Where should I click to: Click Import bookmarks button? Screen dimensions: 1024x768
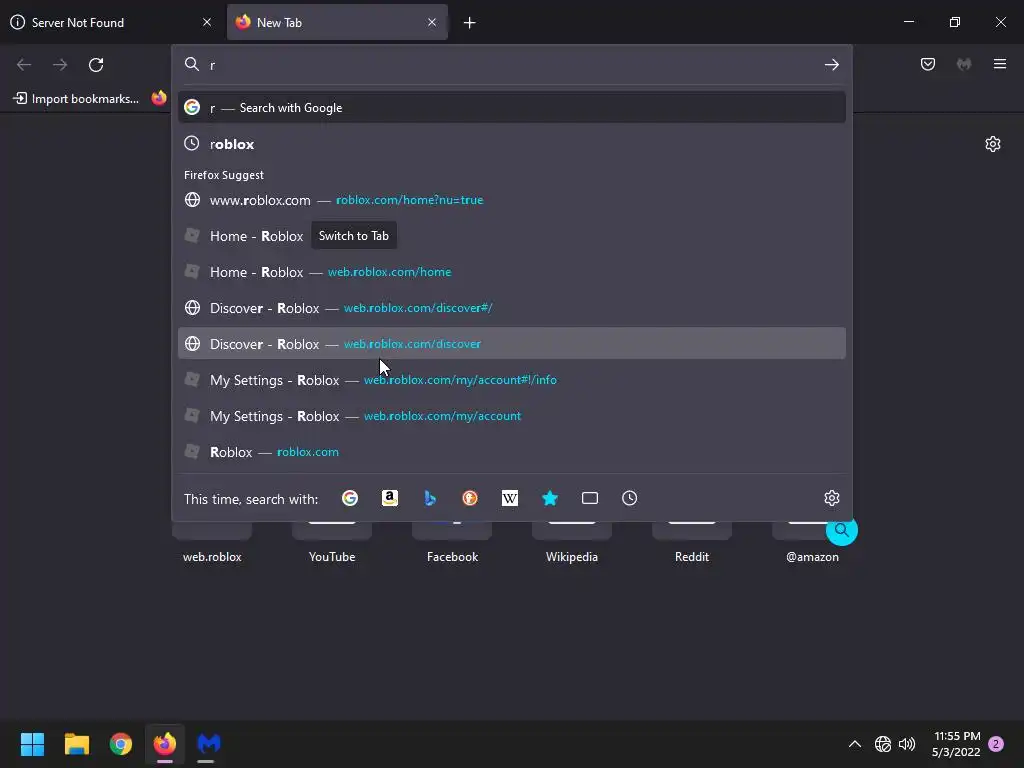[x=76, y=99]
